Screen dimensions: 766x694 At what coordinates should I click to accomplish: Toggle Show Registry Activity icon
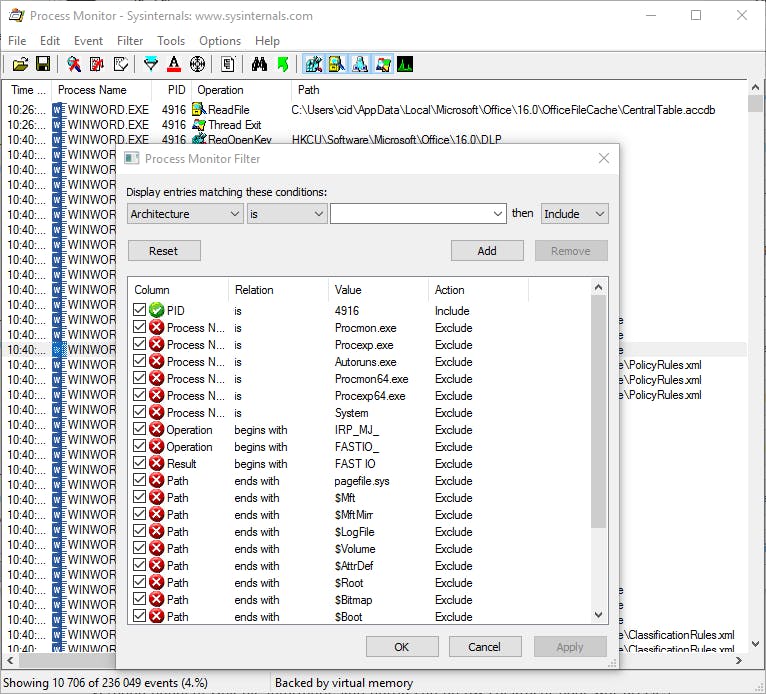pyautogui.click(x=314, y=64)
